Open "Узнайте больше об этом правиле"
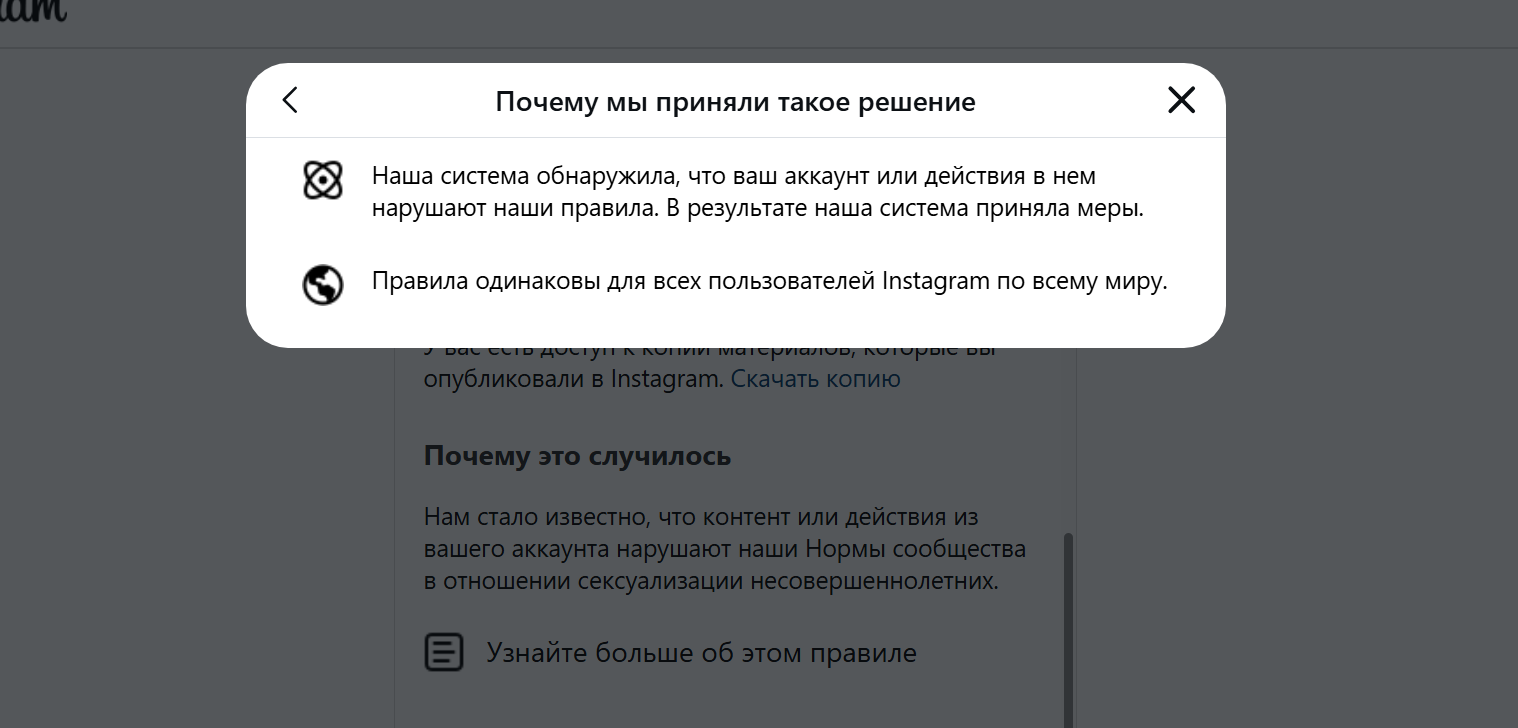The image size is (1518, 728). click(701, 653)
